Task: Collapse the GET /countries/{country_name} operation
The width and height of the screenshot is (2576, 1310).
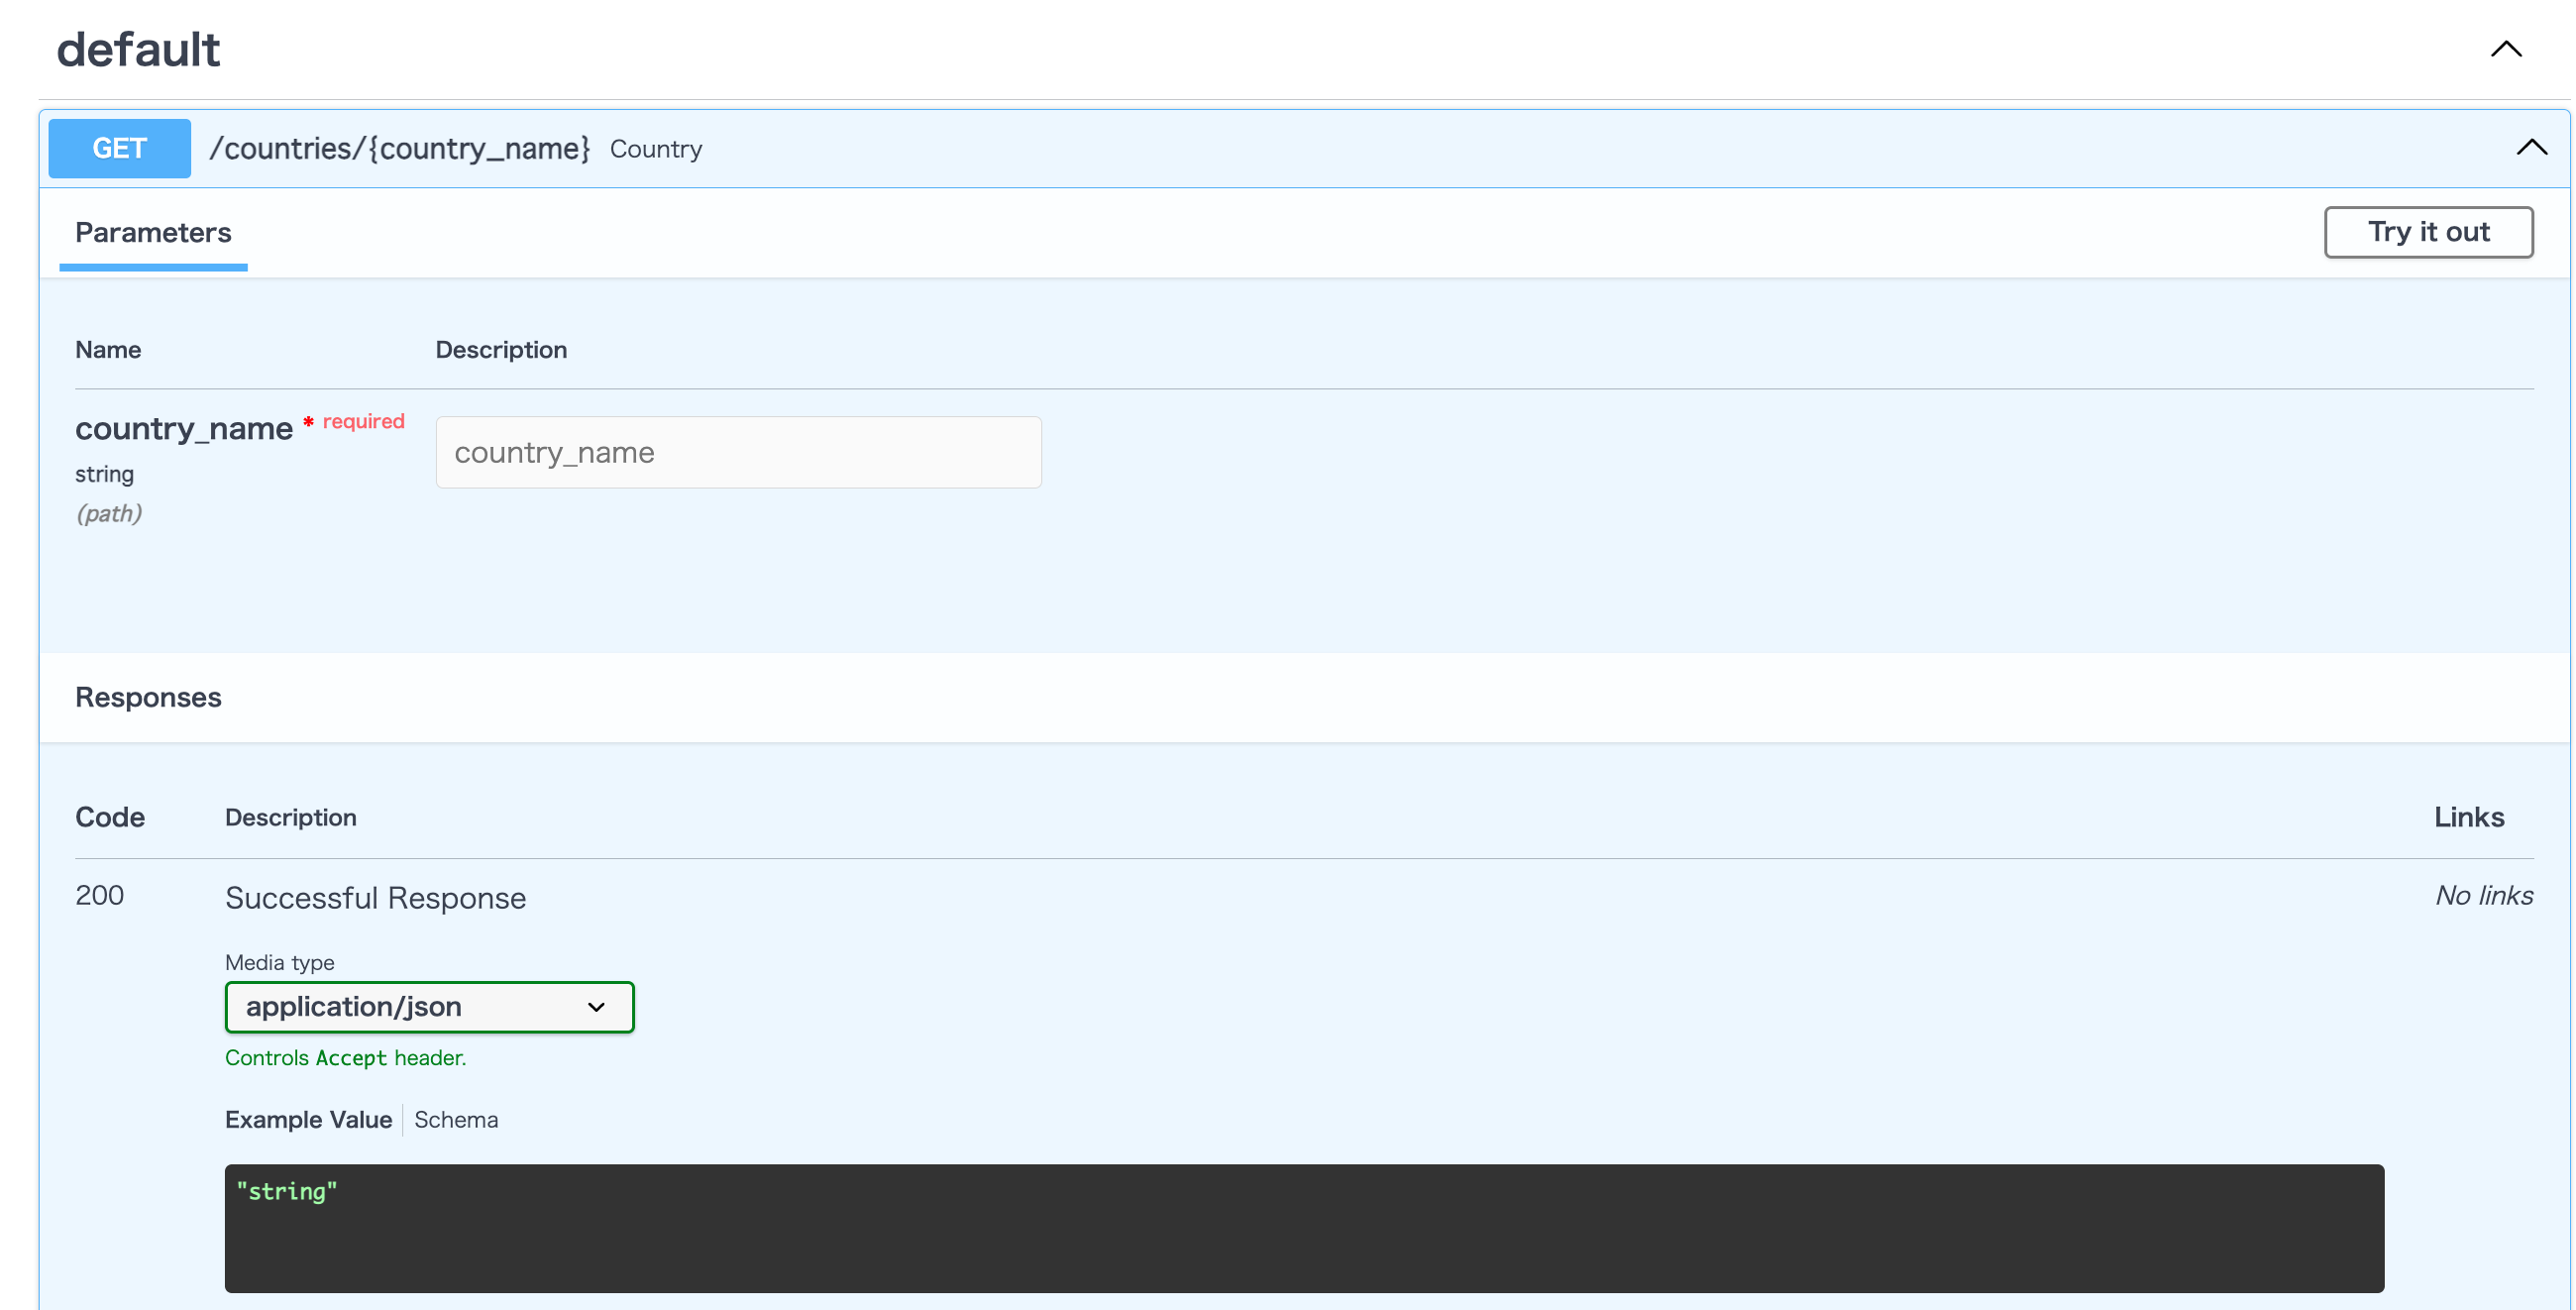Action: point(2532,147)
